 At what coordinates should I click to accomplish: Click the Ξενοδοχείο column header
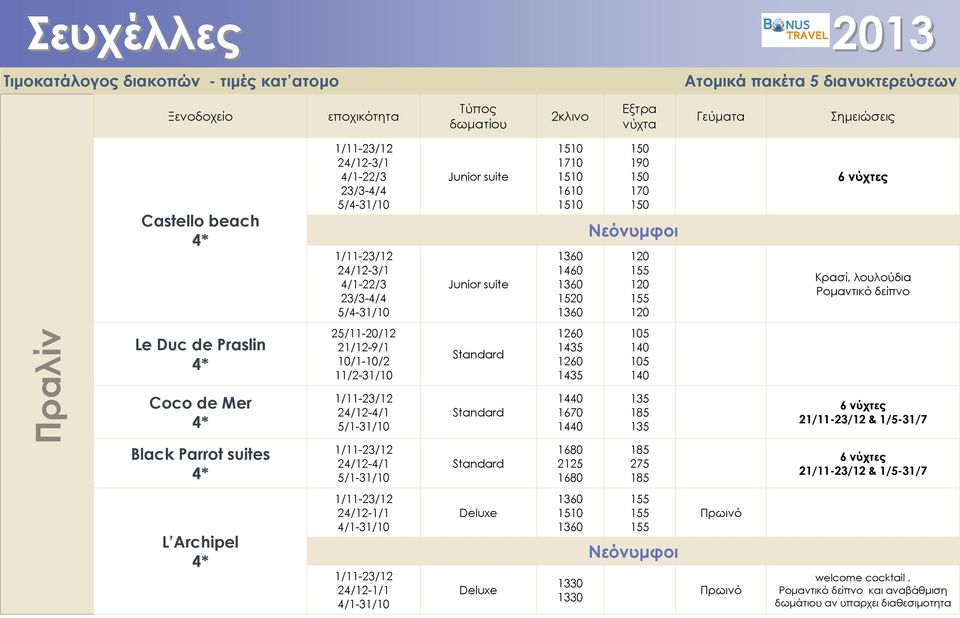pos(200,116)
